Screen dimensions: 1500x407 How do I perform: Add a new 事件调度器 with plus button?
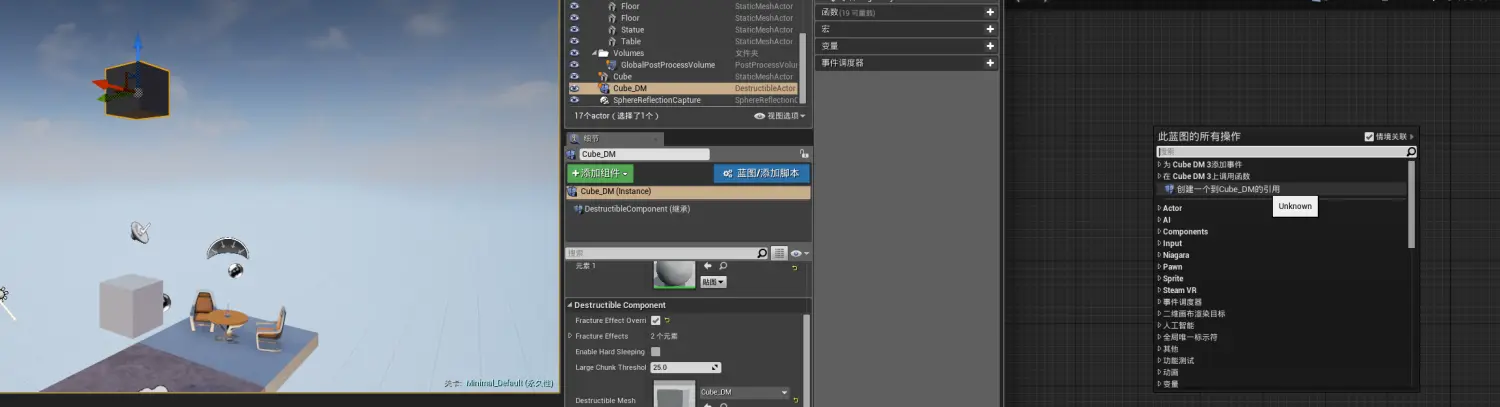pyautogui.click(x=990, y=63)
